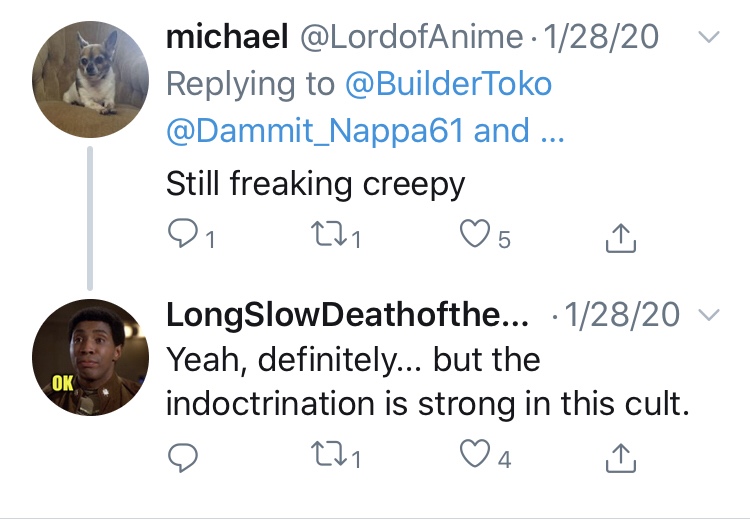Open LongSlowDeathofthe's 'OK' avatar

point(90,357)
